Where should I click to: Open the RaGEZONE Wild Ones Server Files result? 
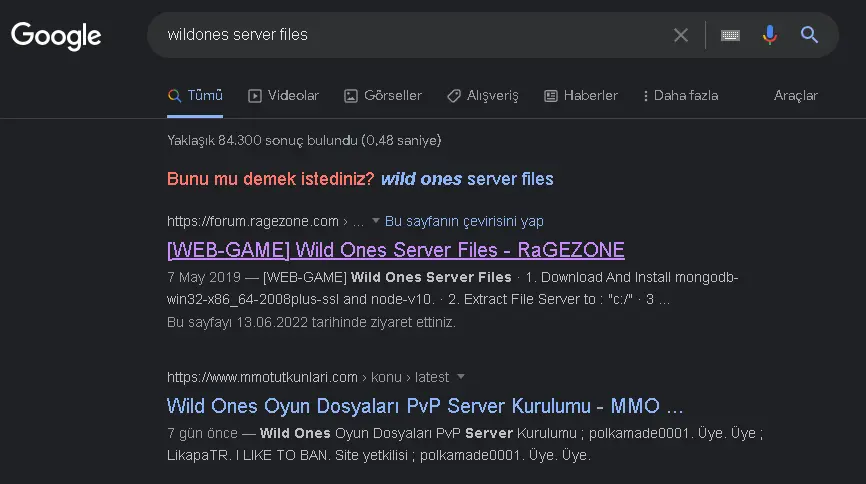point(395,250)
